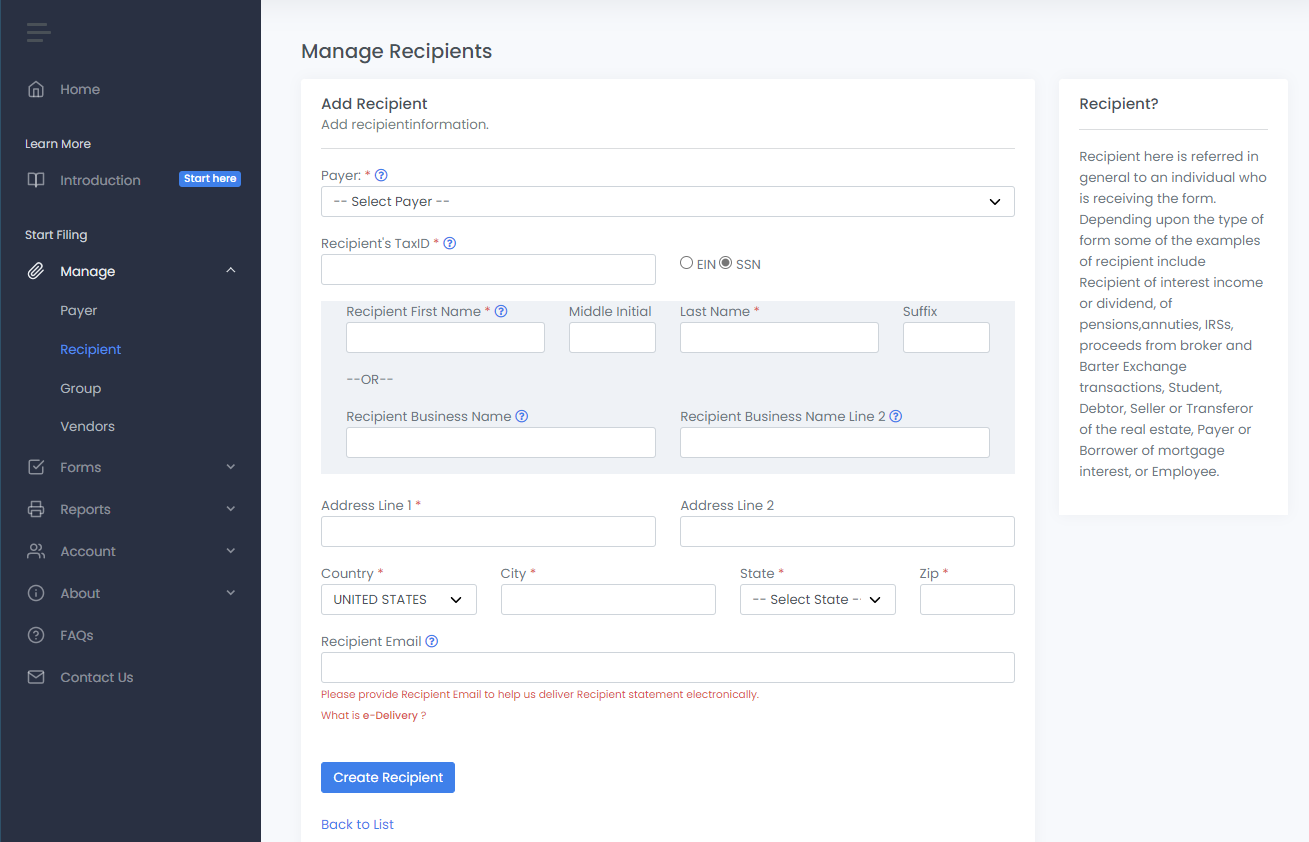Select the EIN radio button
The image size is (1309, 842).
pyautogui.click(x=686, y=263)
